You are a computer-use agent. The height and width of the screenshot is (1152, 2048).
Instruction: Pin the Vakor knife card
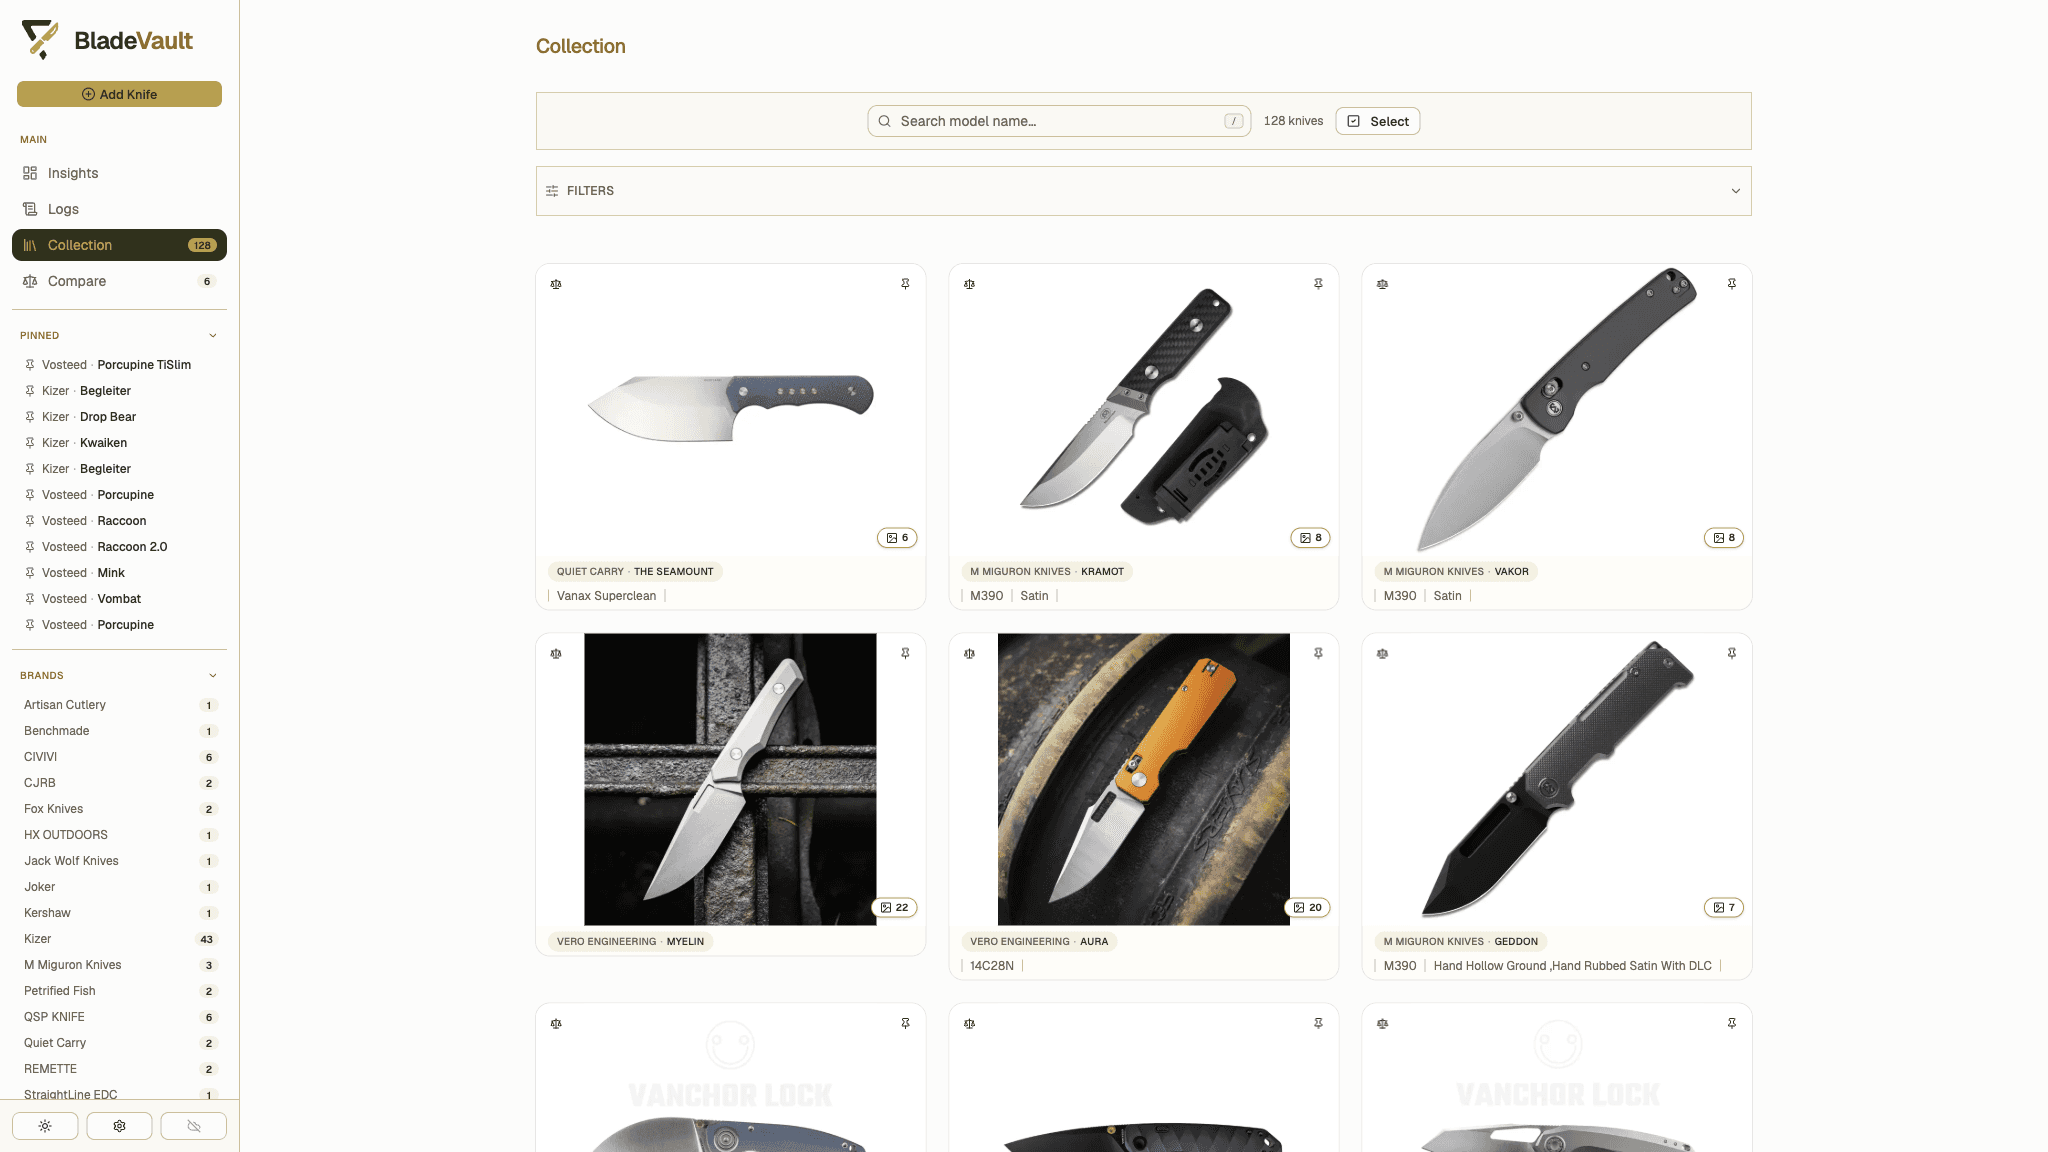1731,284
